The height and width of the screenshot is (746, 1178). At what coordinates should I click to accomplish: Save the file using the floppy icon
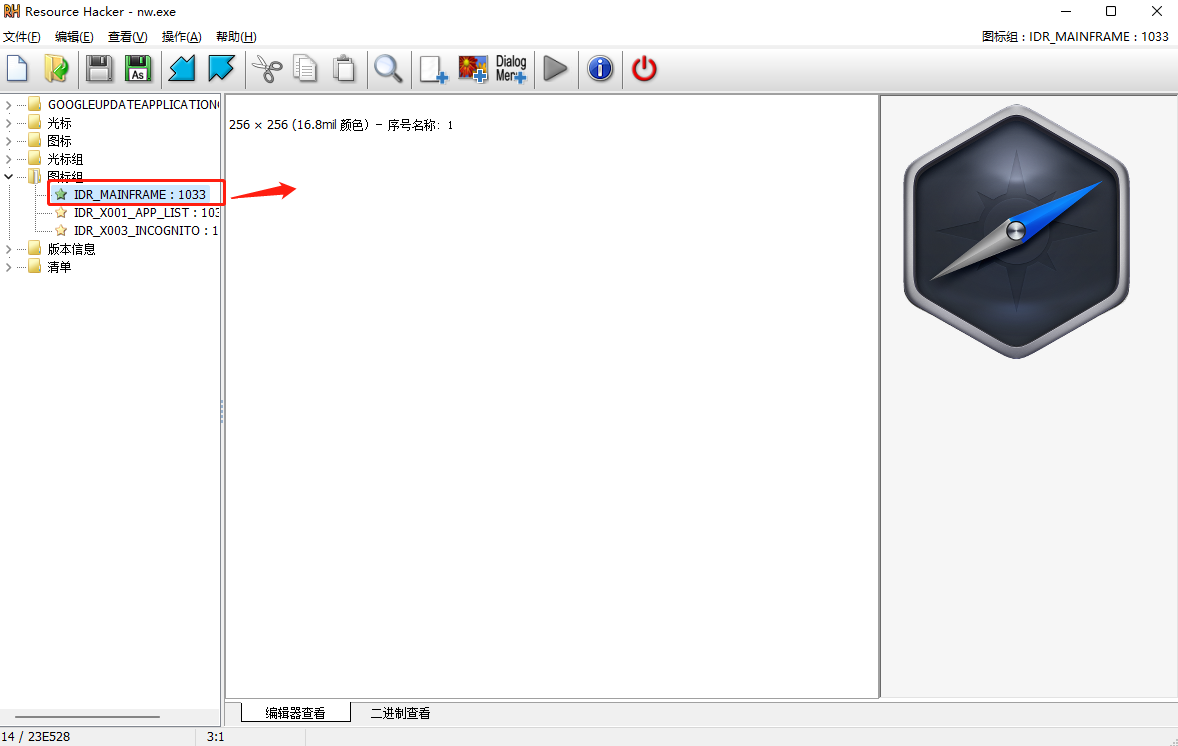coord(99,68)
